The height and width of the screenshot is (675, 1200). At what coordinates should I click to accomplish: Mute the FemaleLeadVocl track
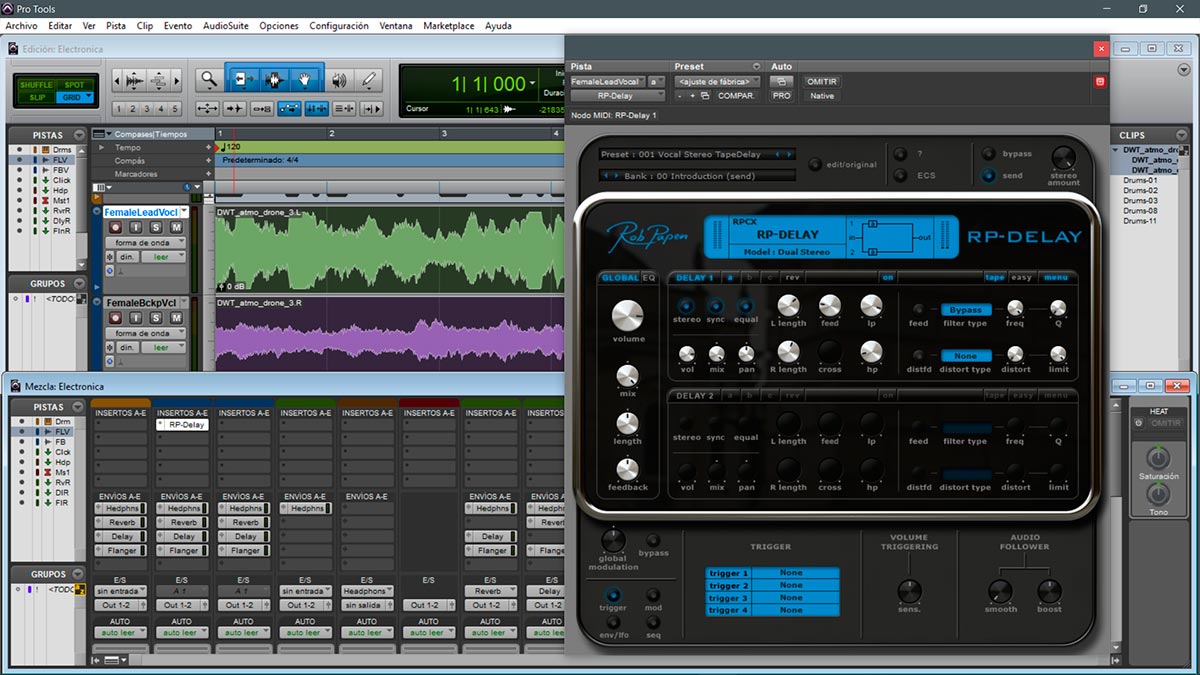[176, 228]
